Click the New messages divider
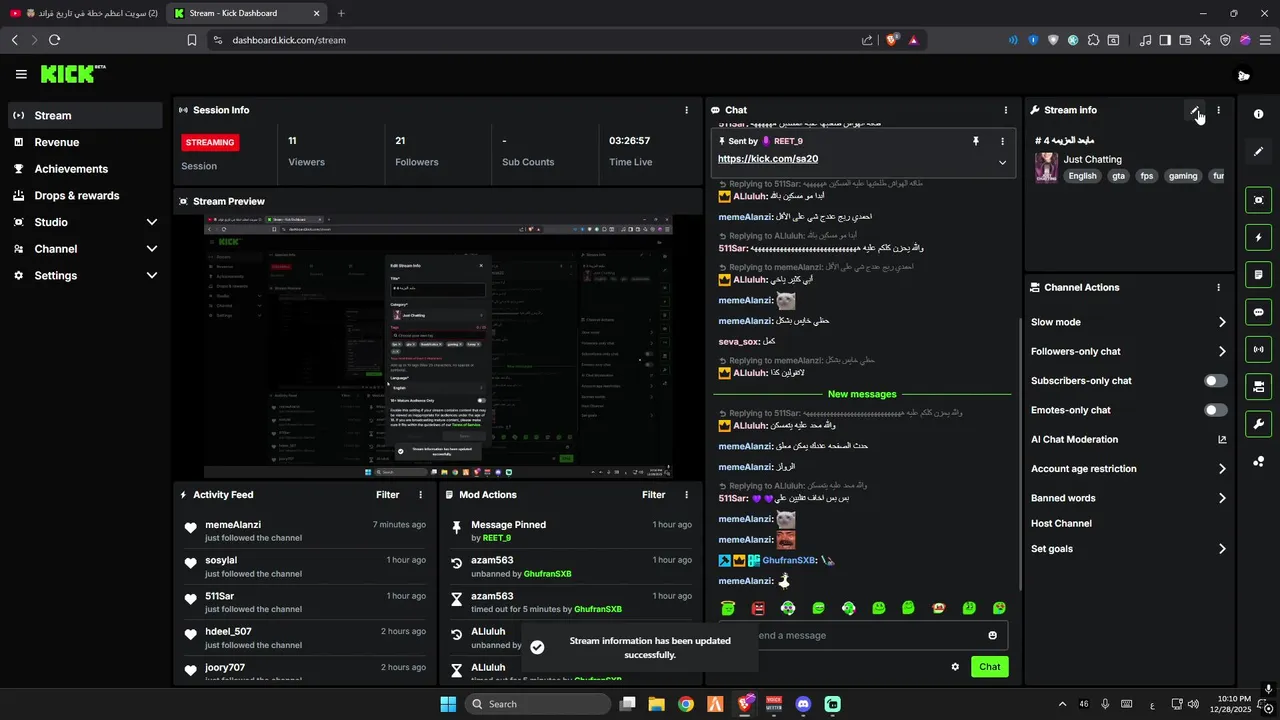 (x=862, y=394)
